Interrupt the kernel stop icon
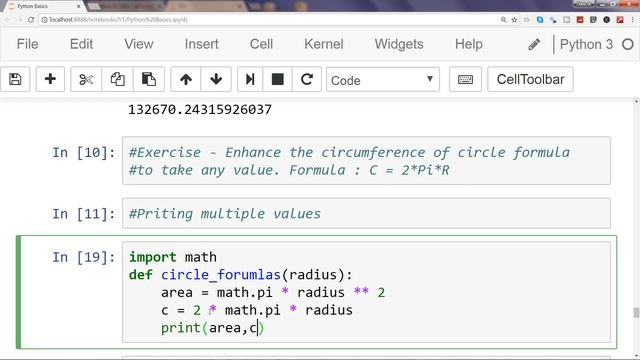Image resolution: width=640 pixels, height=360 pixels. pos(278,79)
